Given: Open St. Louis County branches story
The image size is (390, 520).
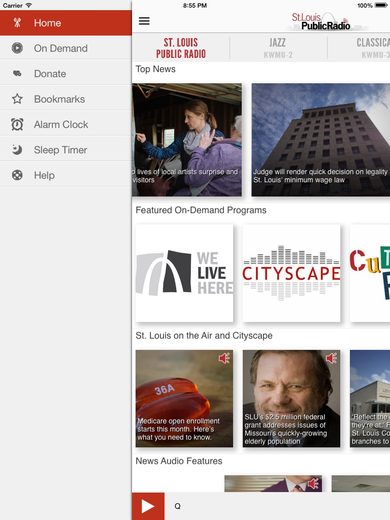Looking at the screenshot, I should [370, 398].
